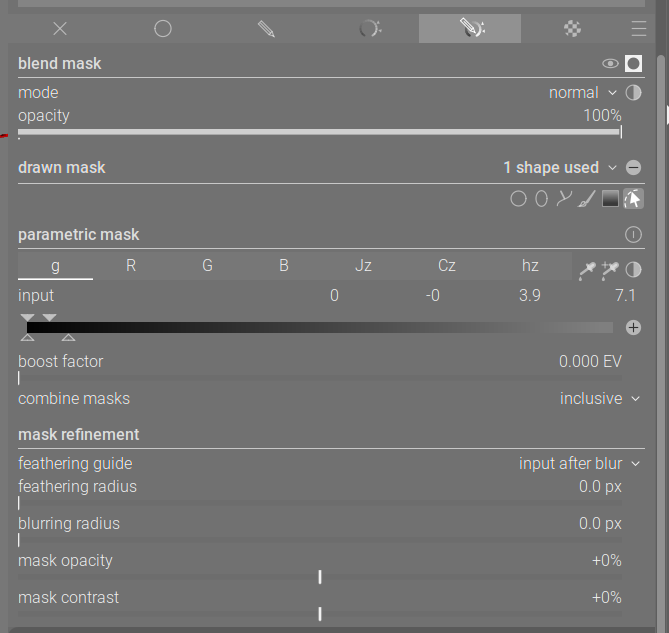Image resolution: width=669 pixels, height=633 pixels.
Task: Expand the drawn mask shapes dropdown
Action: coord(560,168)
